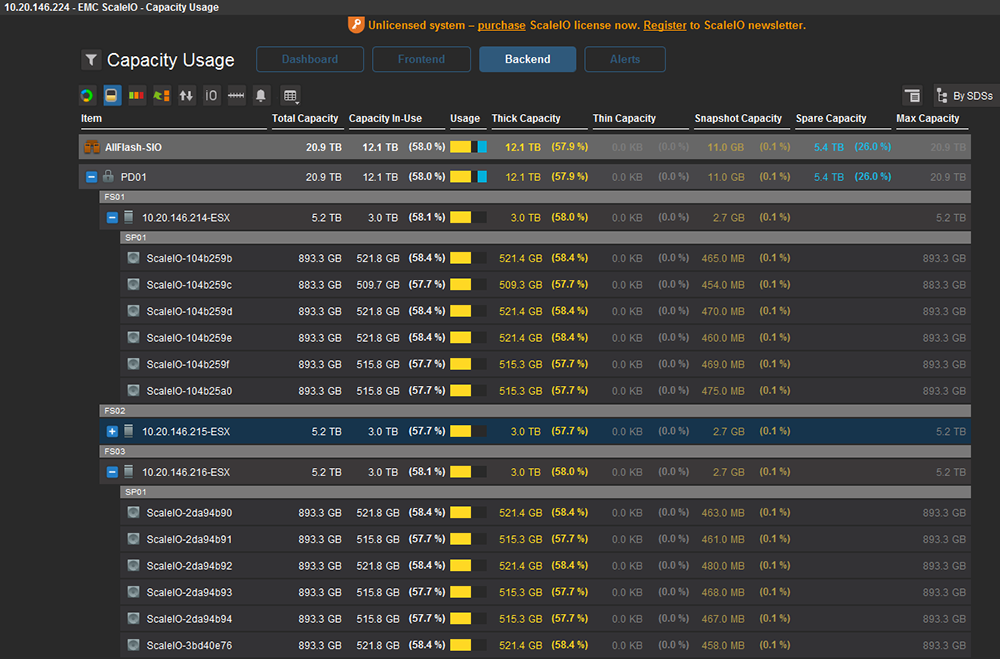The height and width of the screenshot is (659, 1000).
Task: Click the Thin Capacity column header
Action: pos(624,119)
